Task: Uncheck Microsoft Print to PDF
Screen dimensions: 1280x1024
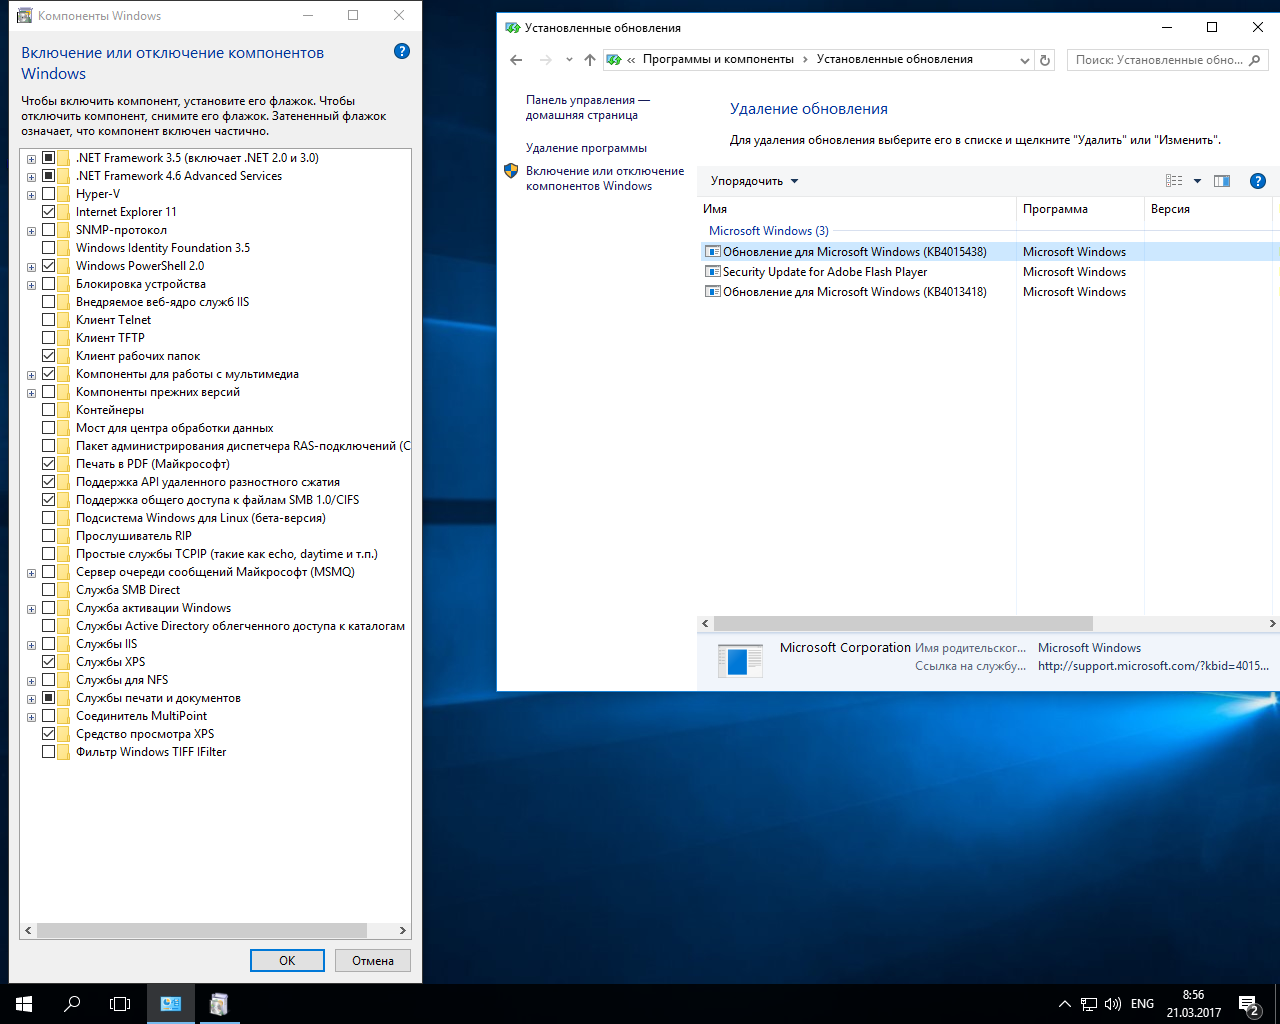Action: click(x=48, y=464)
